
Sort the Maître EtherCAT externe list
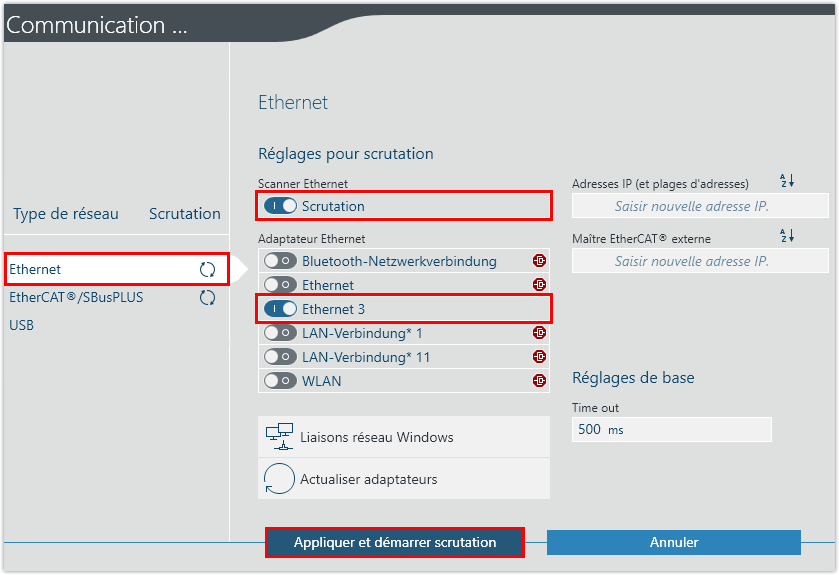click(x=786, y=236)
